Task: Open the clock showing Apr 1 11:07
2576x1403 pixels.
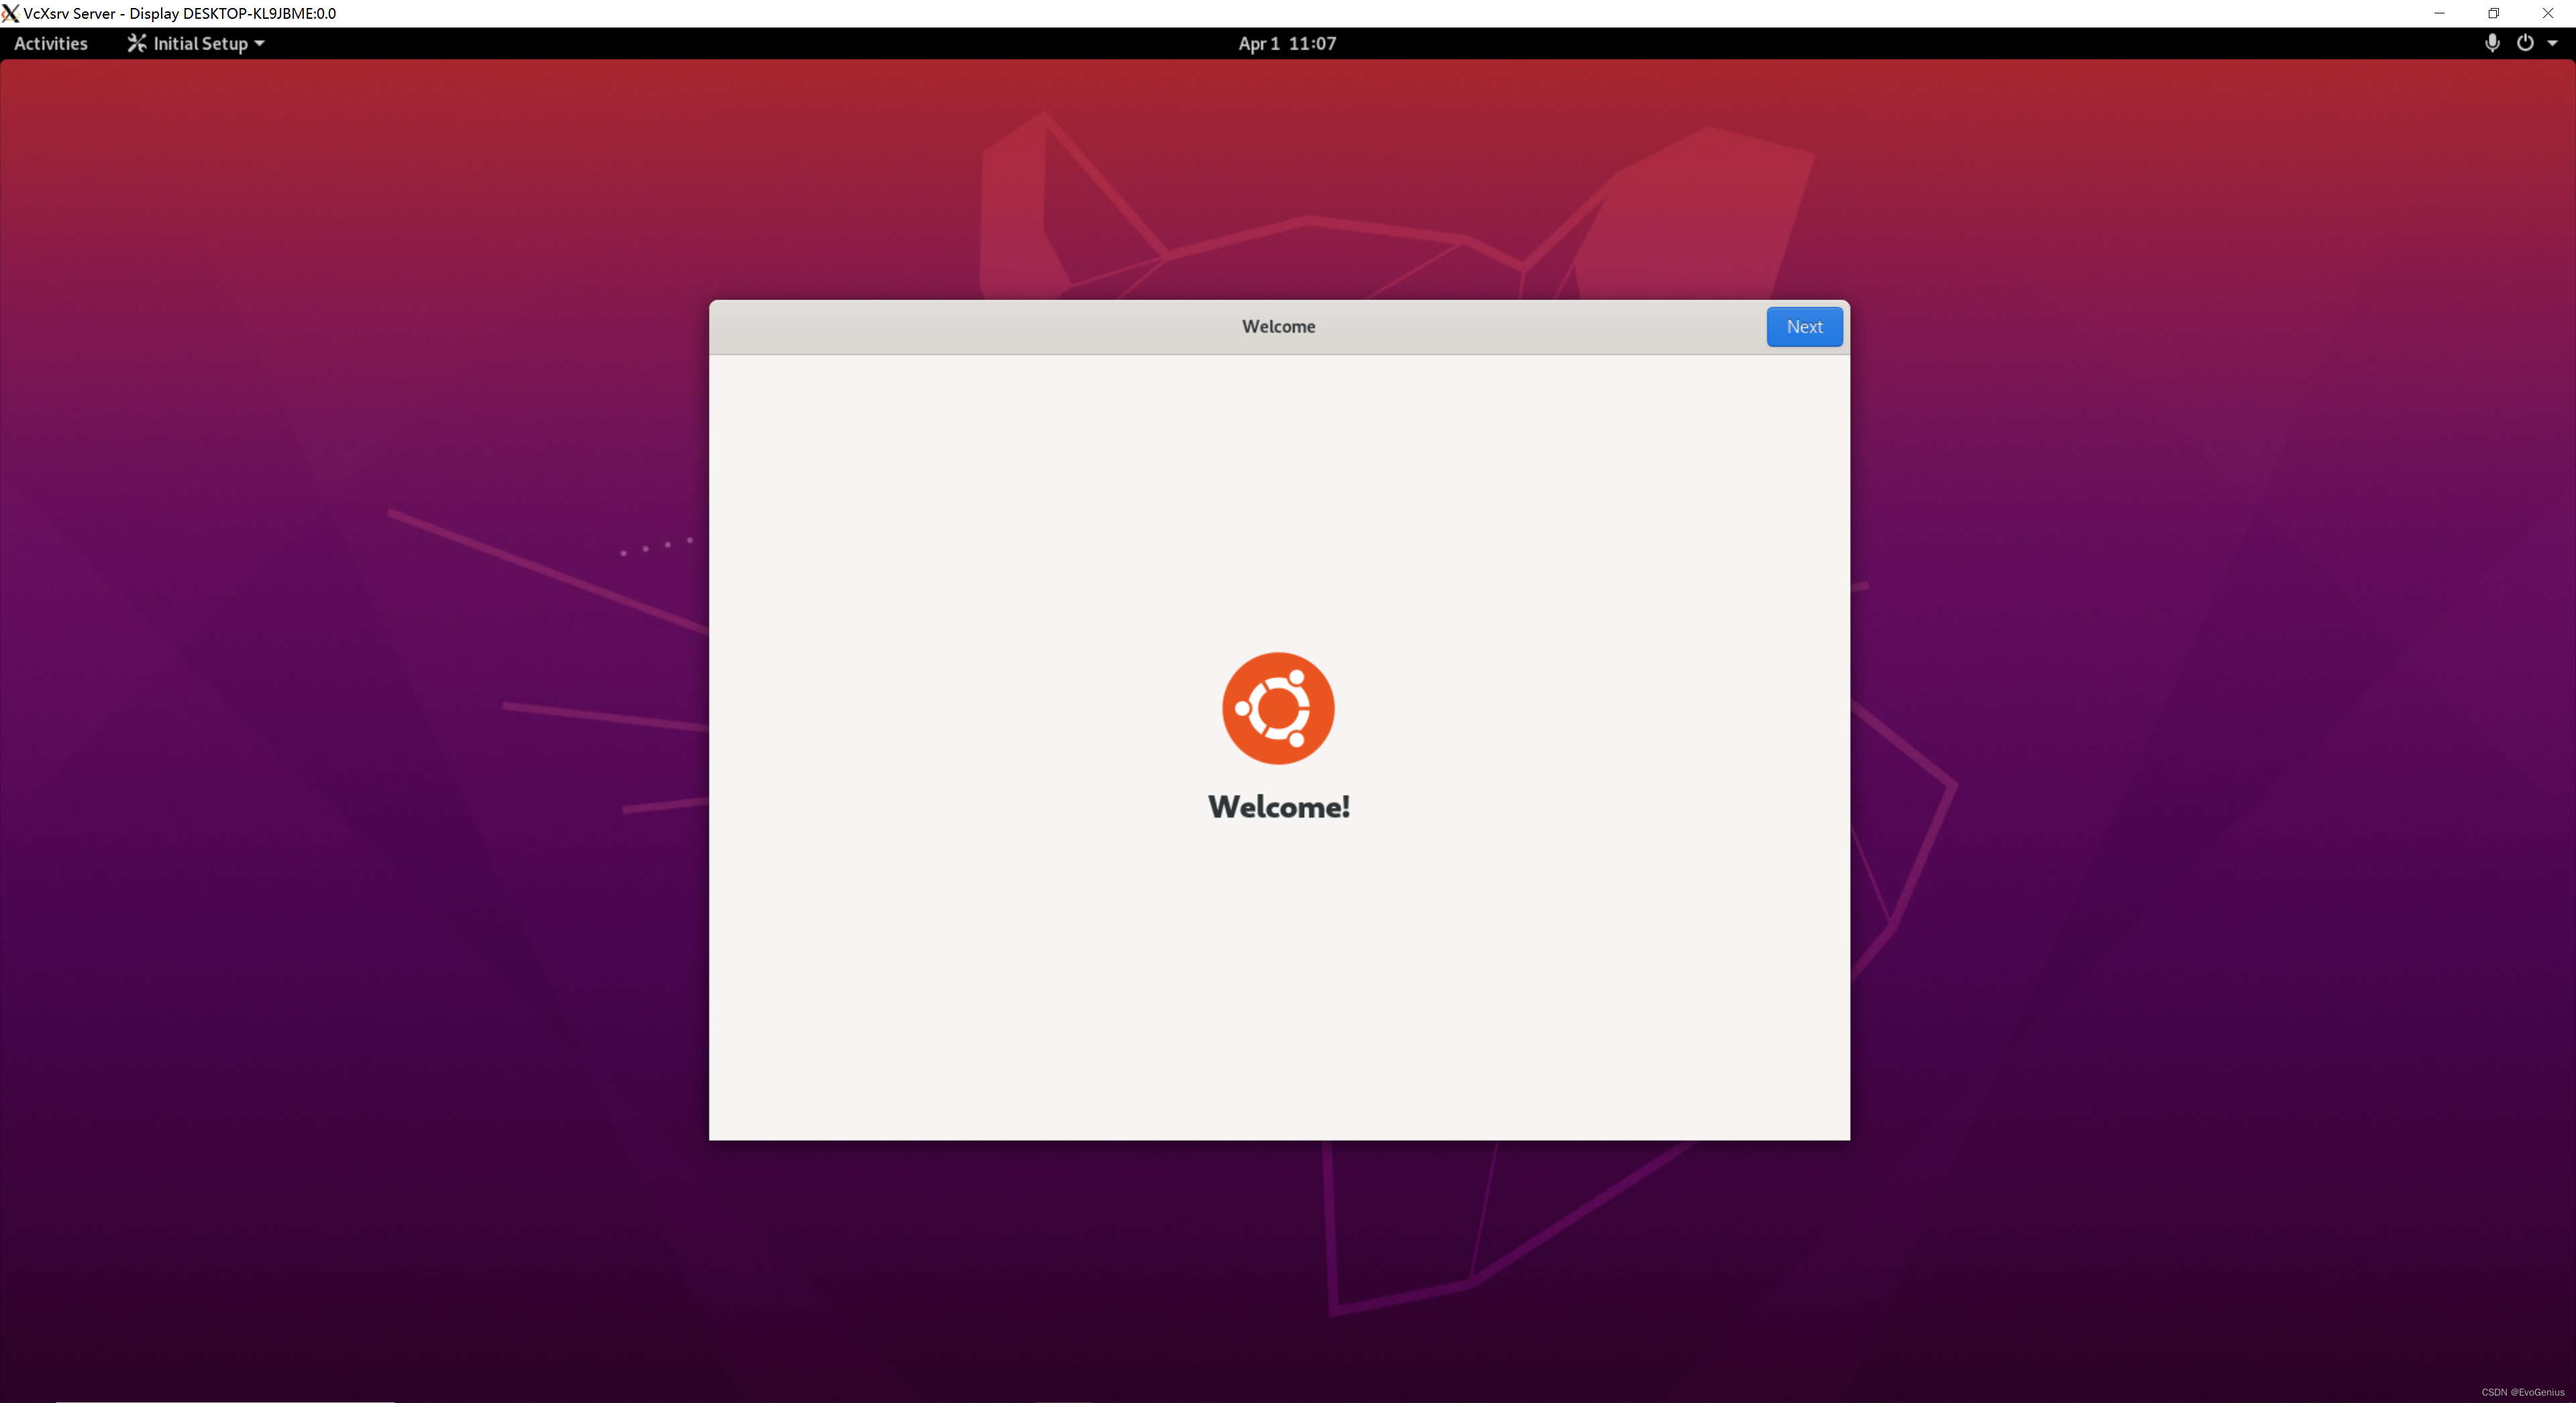Action: pos(1287,43)
